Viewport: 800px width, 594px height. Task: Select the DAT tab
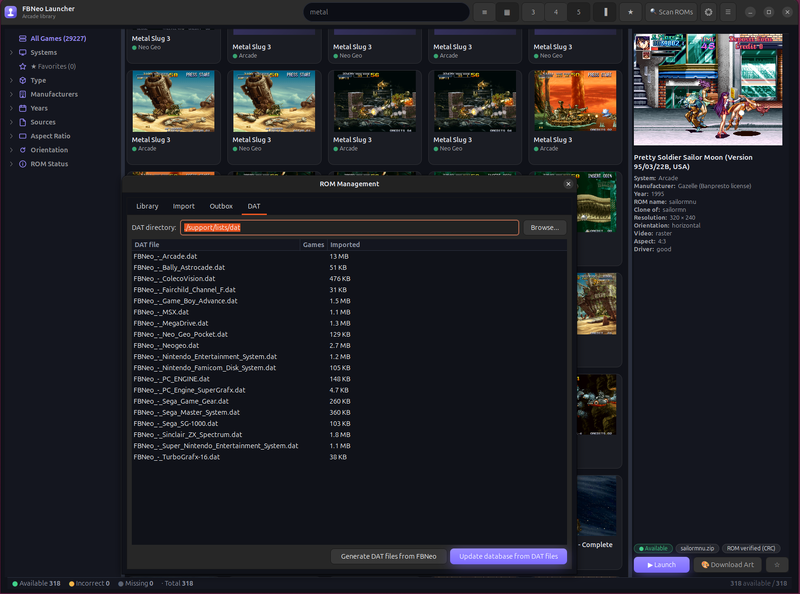click(x=254, y=206)
